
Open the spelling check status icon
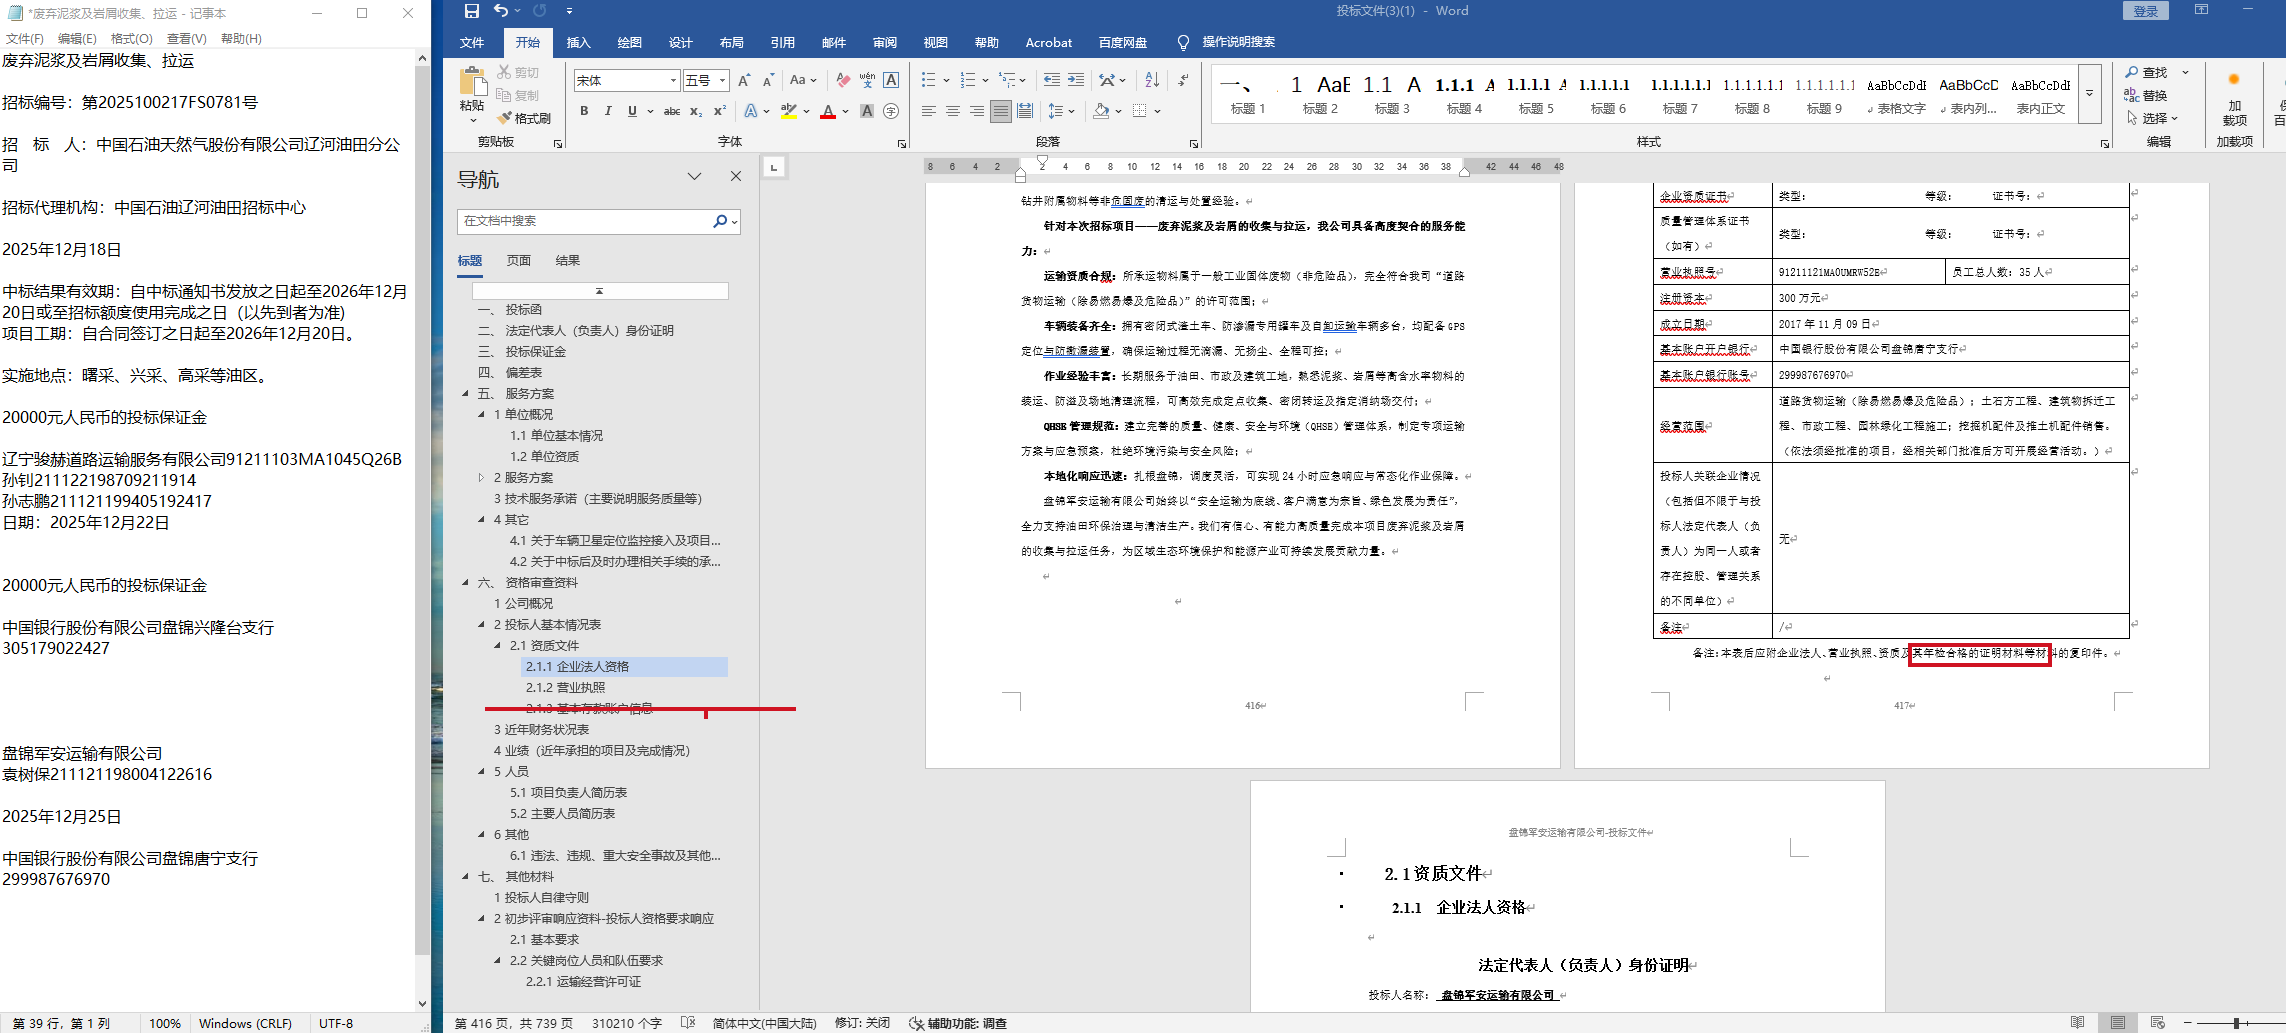click(688, 1023)
